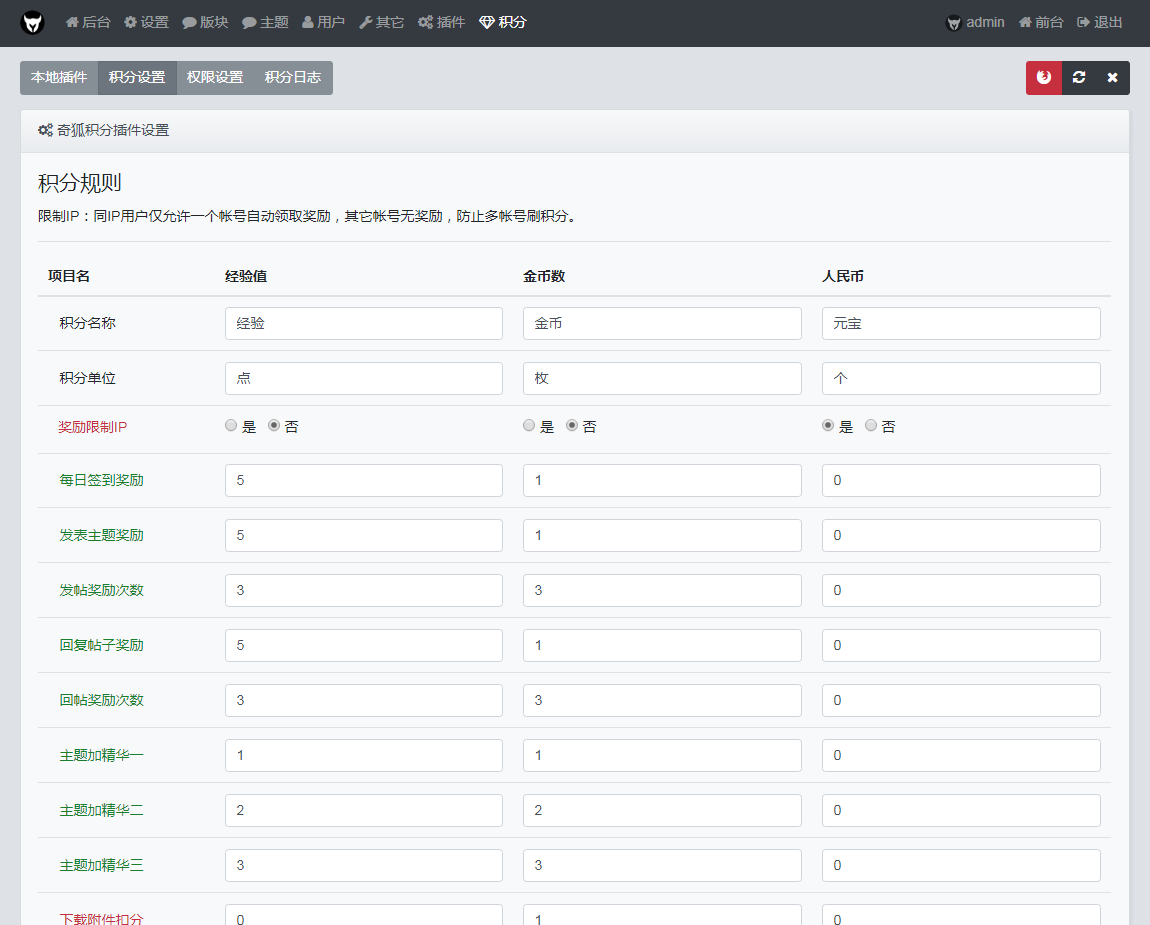
Task: Click 积分名称 field containing 金币
Action: (662, 323)
